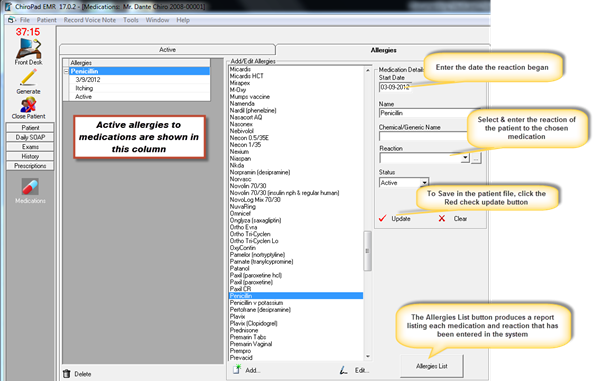
Task: Collapse the Penicillin tree node
Action: pyautogui.click(x=66, y=71)
